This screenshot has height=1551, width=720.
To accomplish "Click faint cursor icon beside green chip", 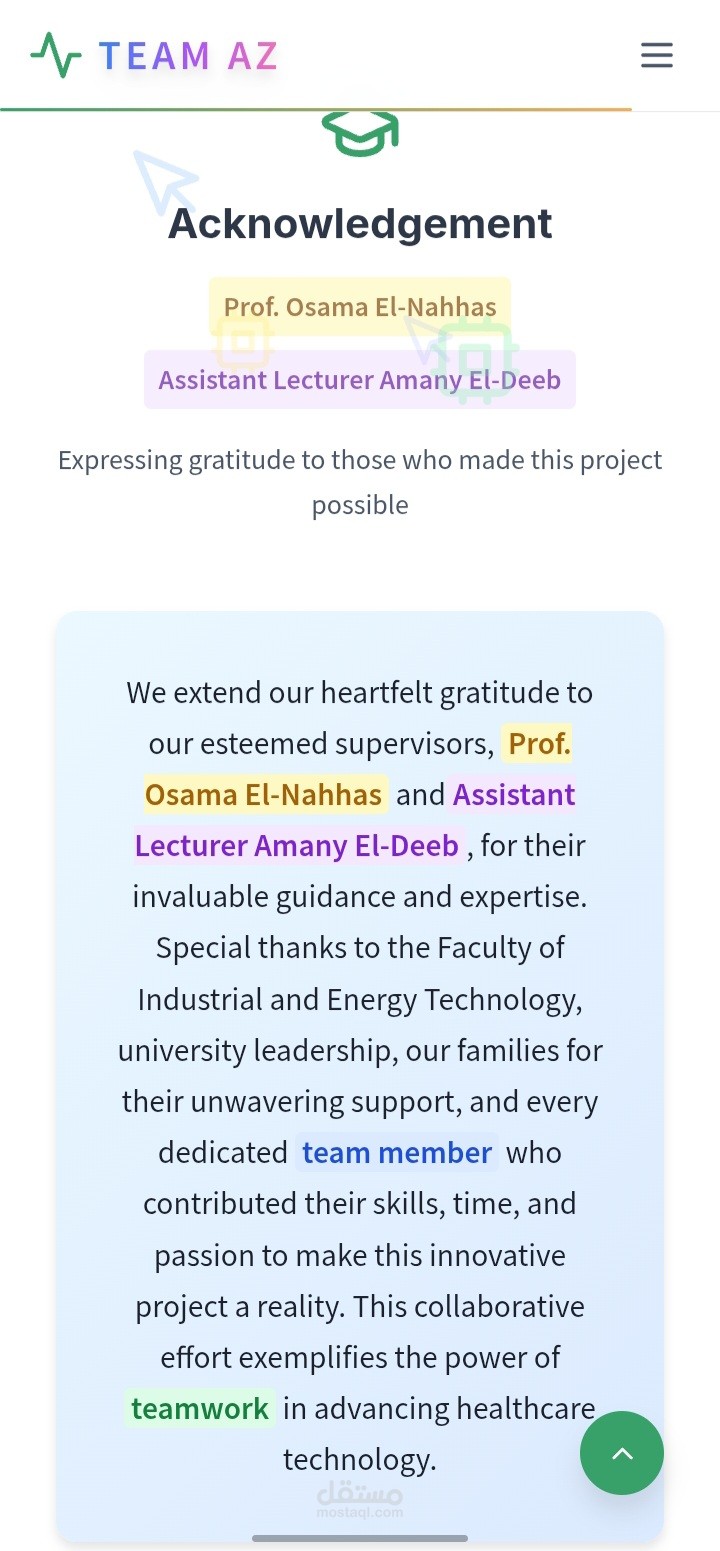I will [x=422, y=339].
